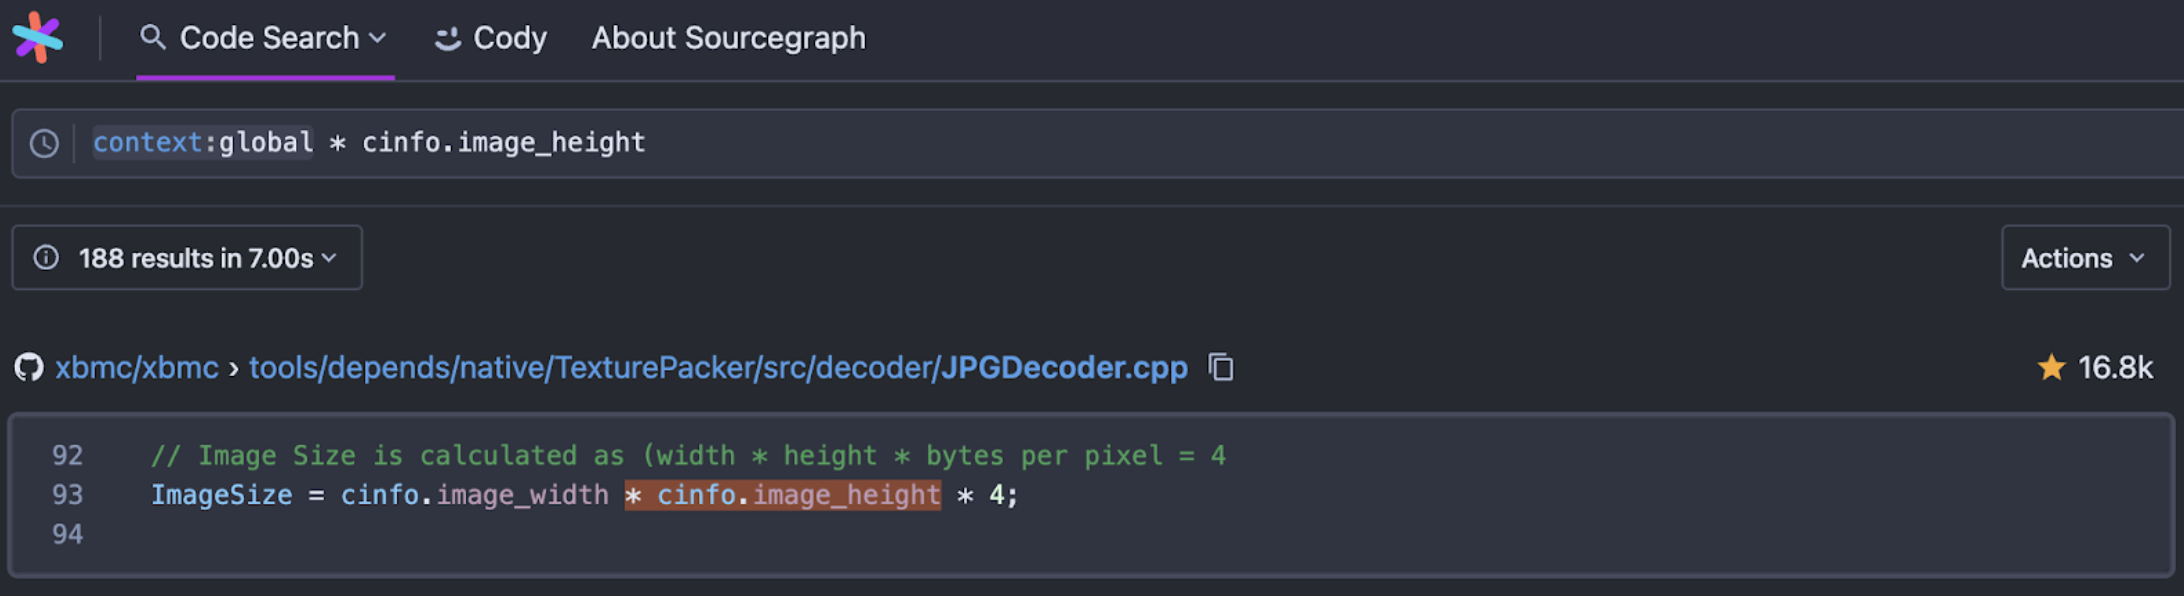Click line number 93 in code result
The image size is (2184, 596).
pyautogui.click(x=67, y=495)
